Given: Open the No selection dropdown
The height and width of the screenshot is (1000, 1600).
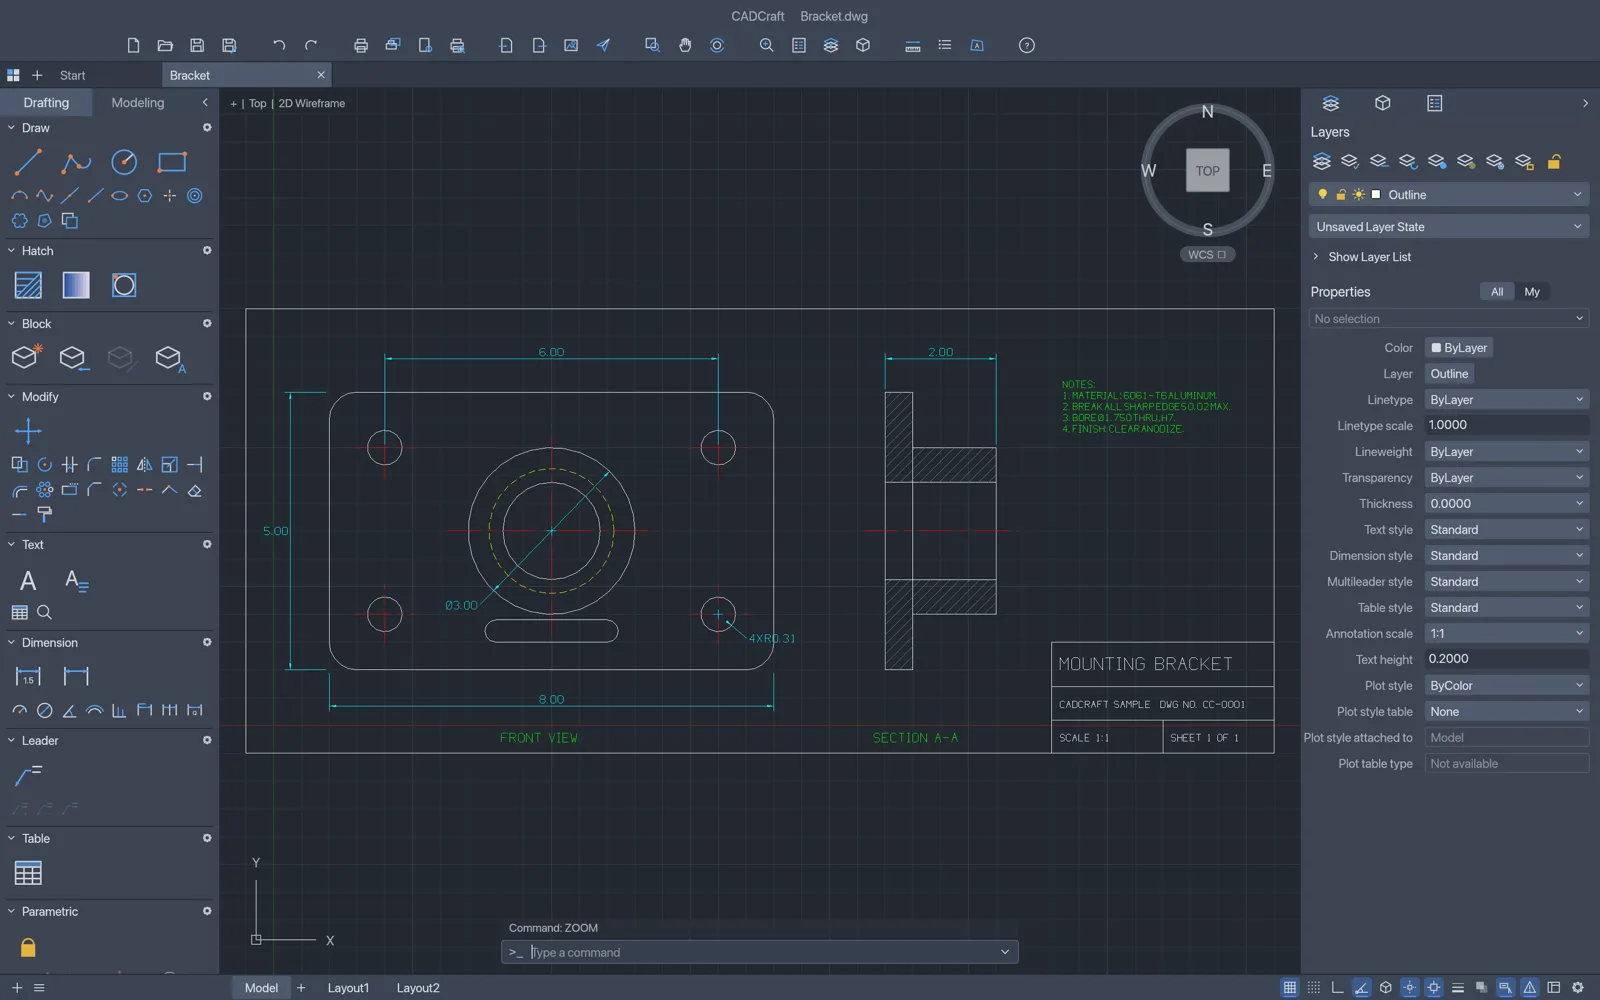Looking at the screenshot, I should pyautogui.click(x=1449, y=319).
